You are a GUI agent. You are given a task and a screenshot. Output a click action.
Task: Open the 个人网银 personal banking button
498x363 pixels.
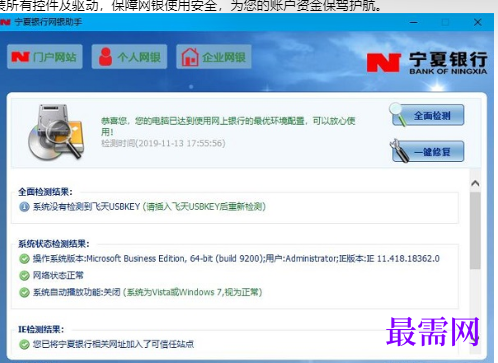129,57
